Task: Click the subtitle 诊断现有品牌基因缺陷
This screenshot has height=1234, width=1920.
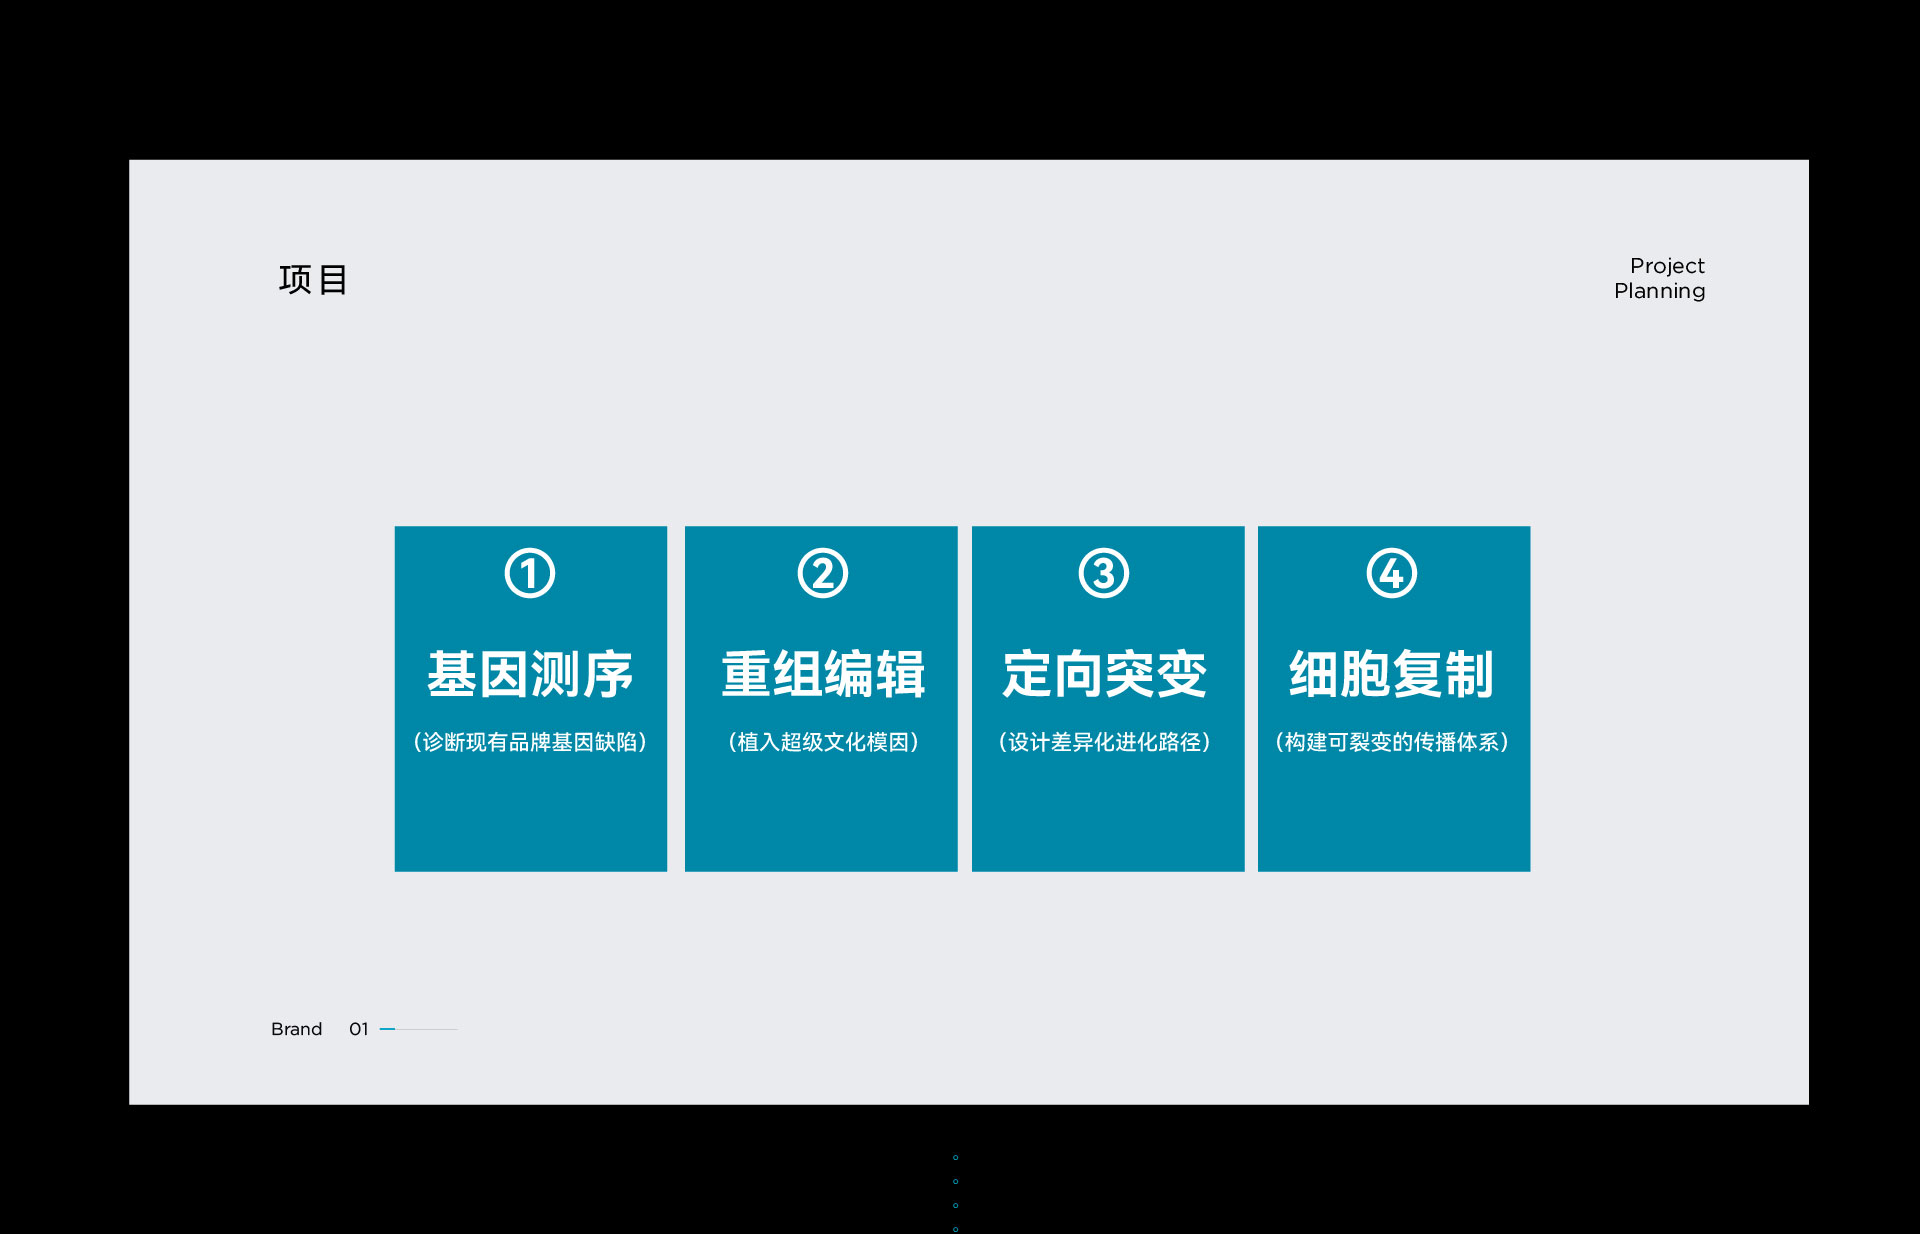Action: [x=530, y=742]
